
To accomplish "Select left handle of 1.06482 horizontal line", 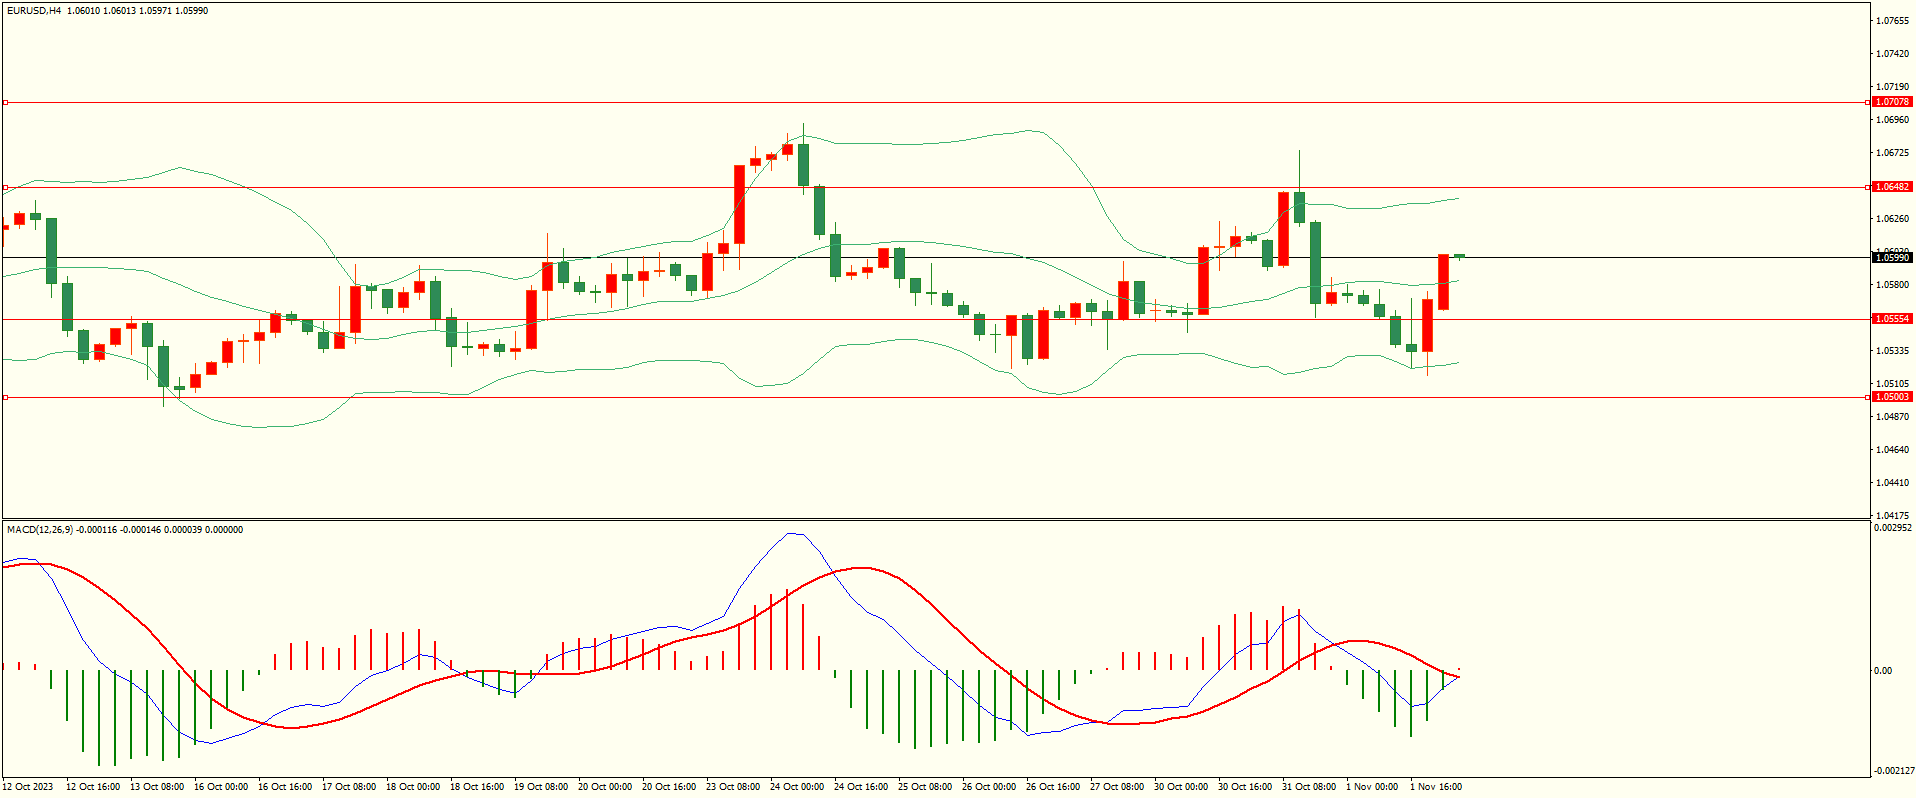I will [x=5, y=187].
